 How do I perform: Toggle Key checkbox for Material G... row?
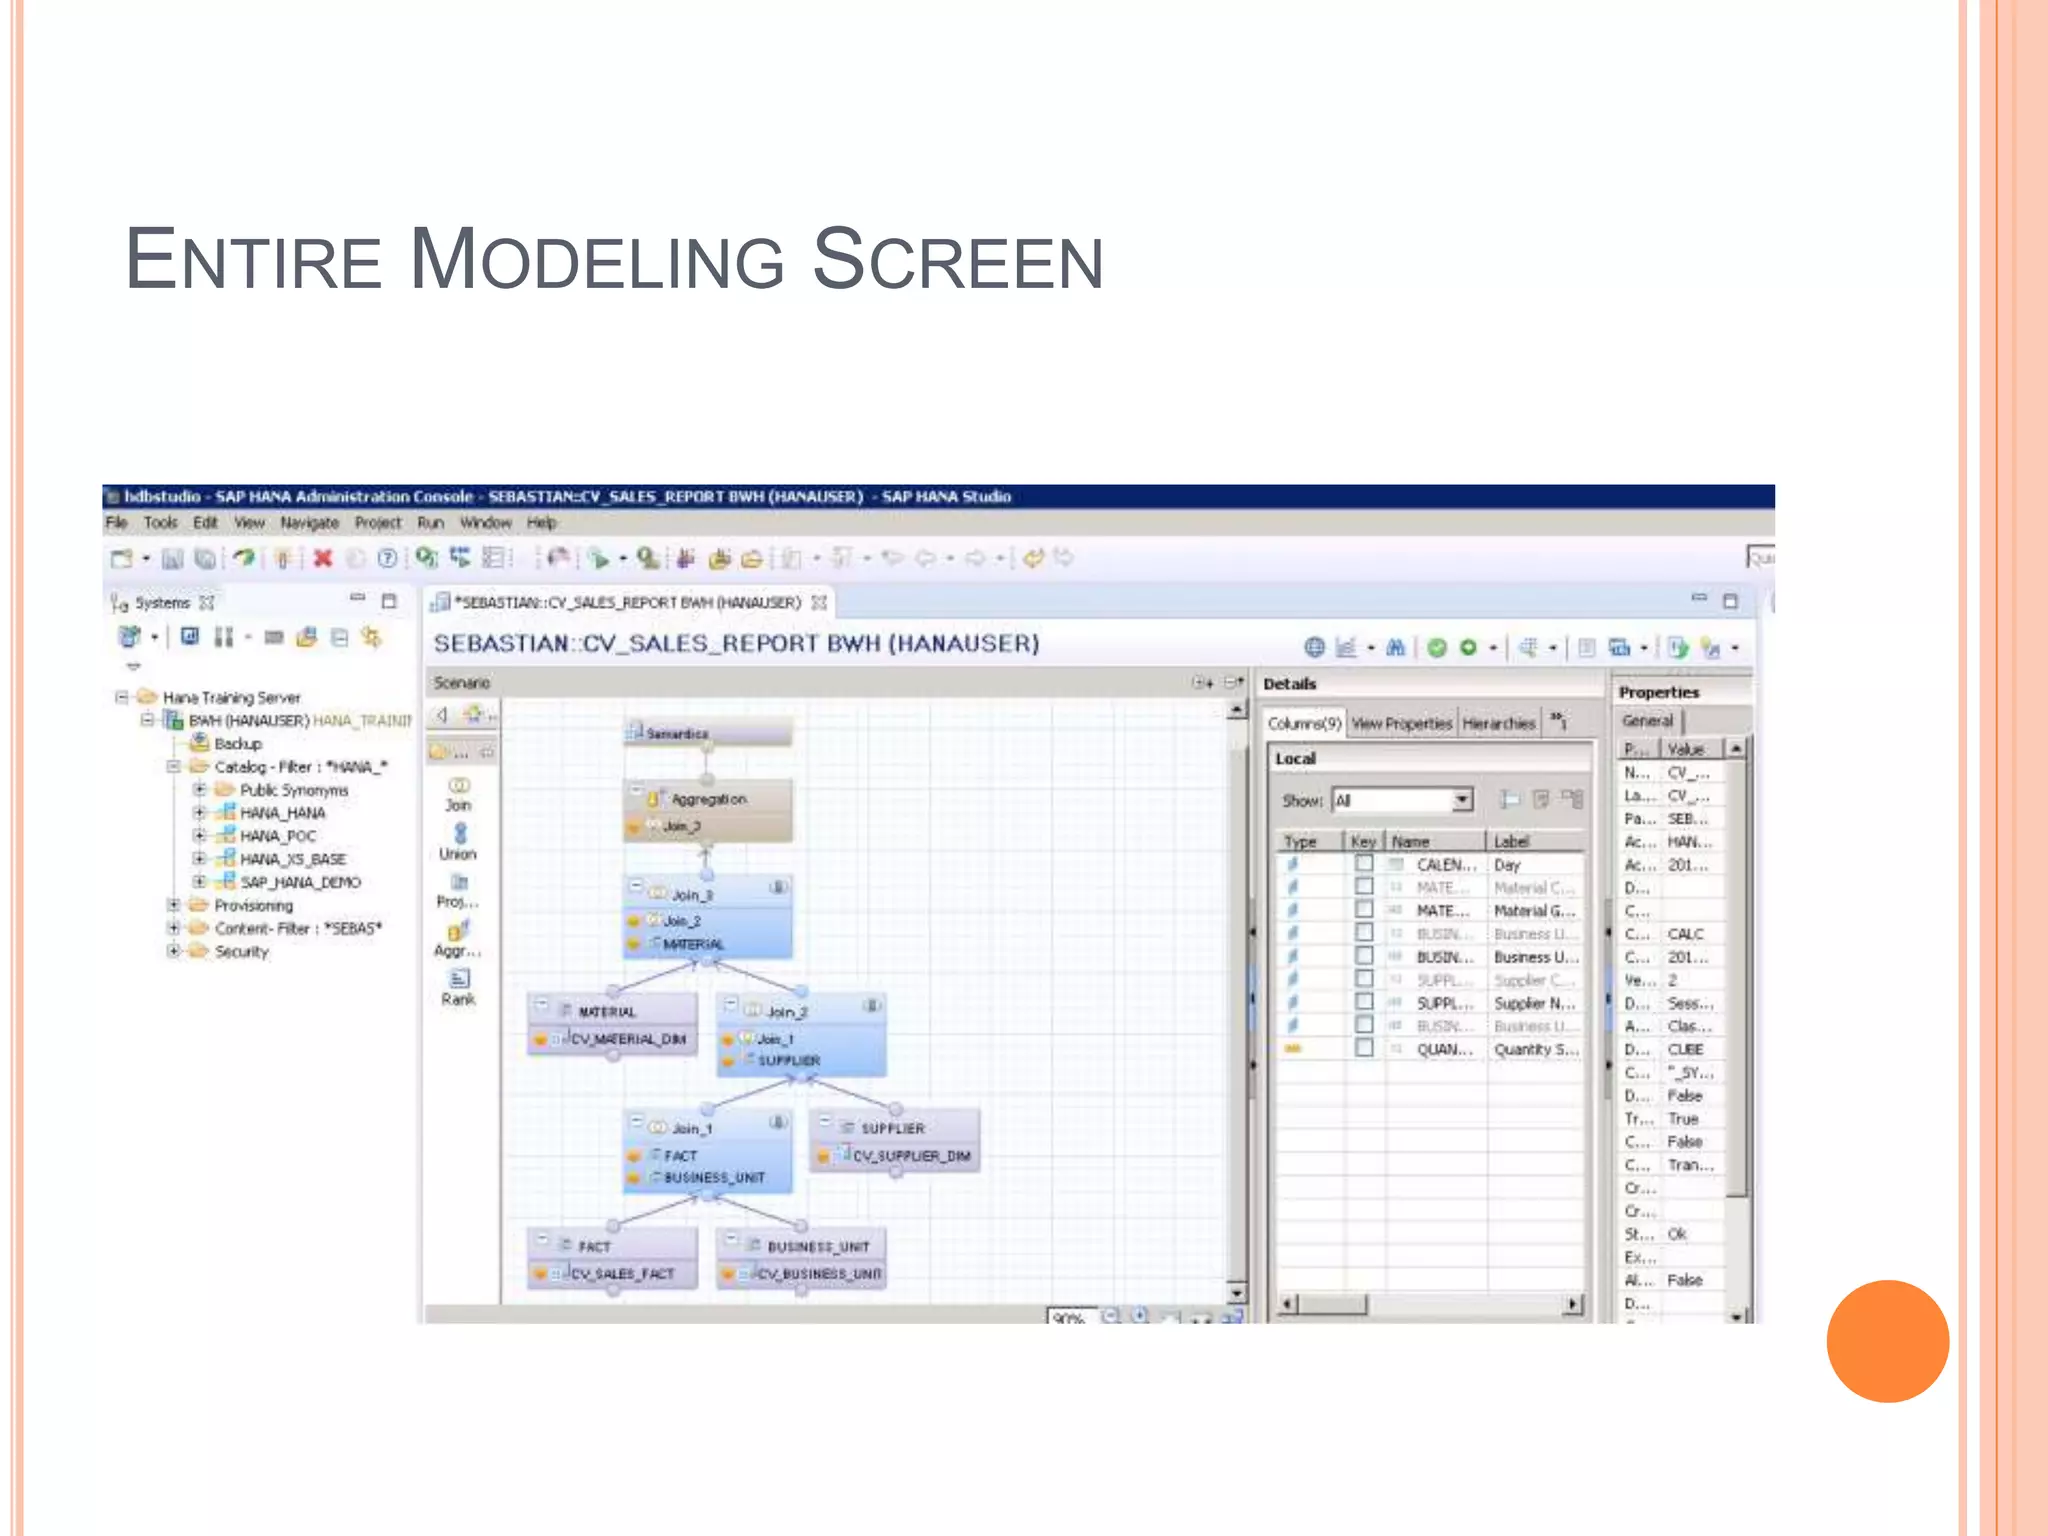tap(1363, 909)
